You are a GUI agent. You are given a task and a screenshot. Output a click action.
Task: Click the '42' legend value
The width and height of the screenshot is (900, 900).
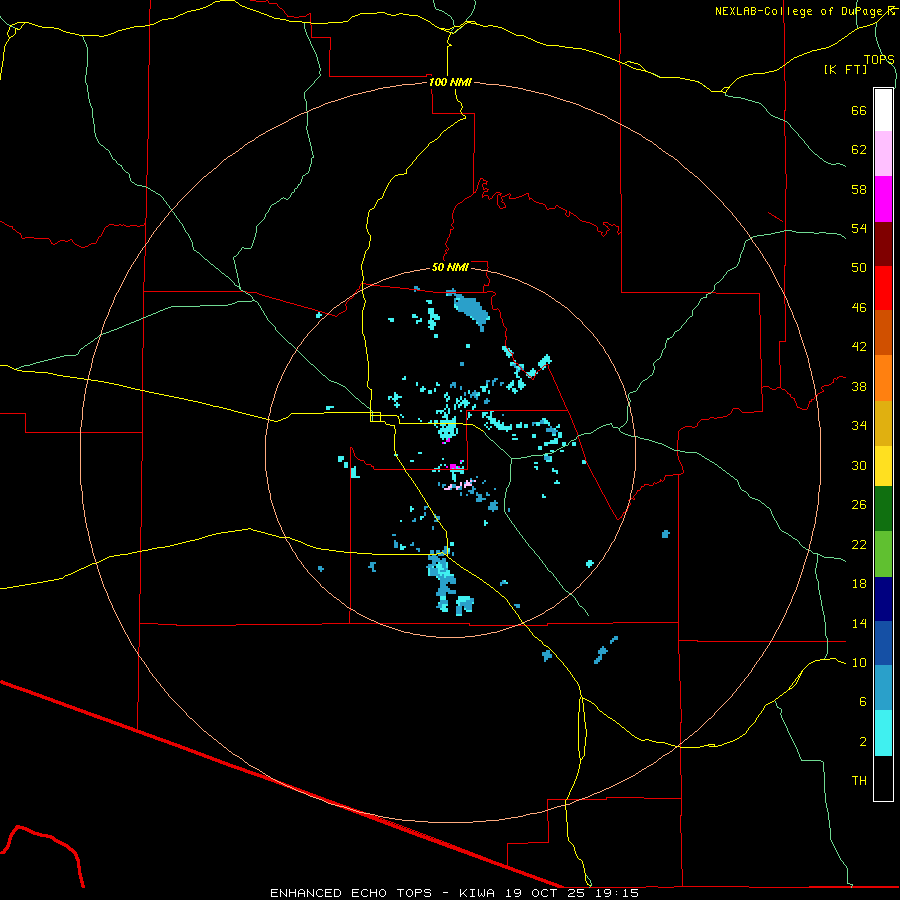859,347
